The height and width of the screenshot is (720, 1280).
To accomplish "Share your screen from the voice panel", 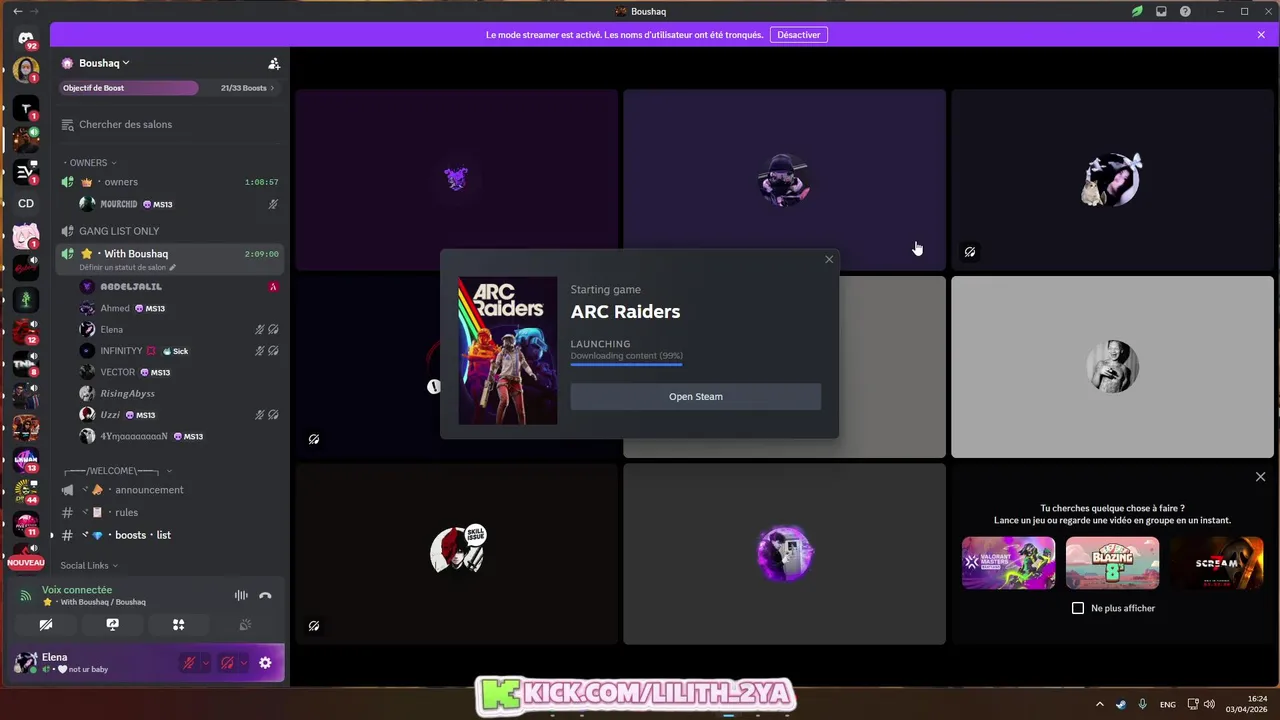I will [112, 624].
